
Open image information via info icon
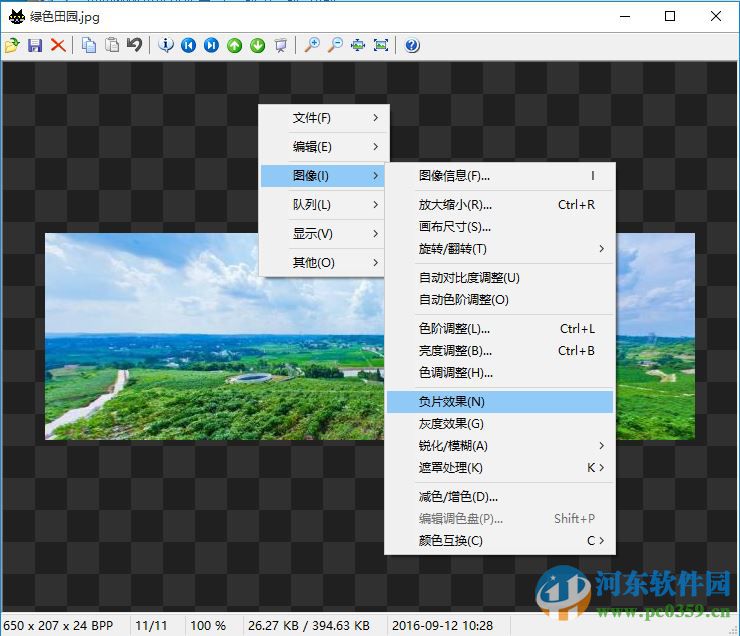point(166,45)
